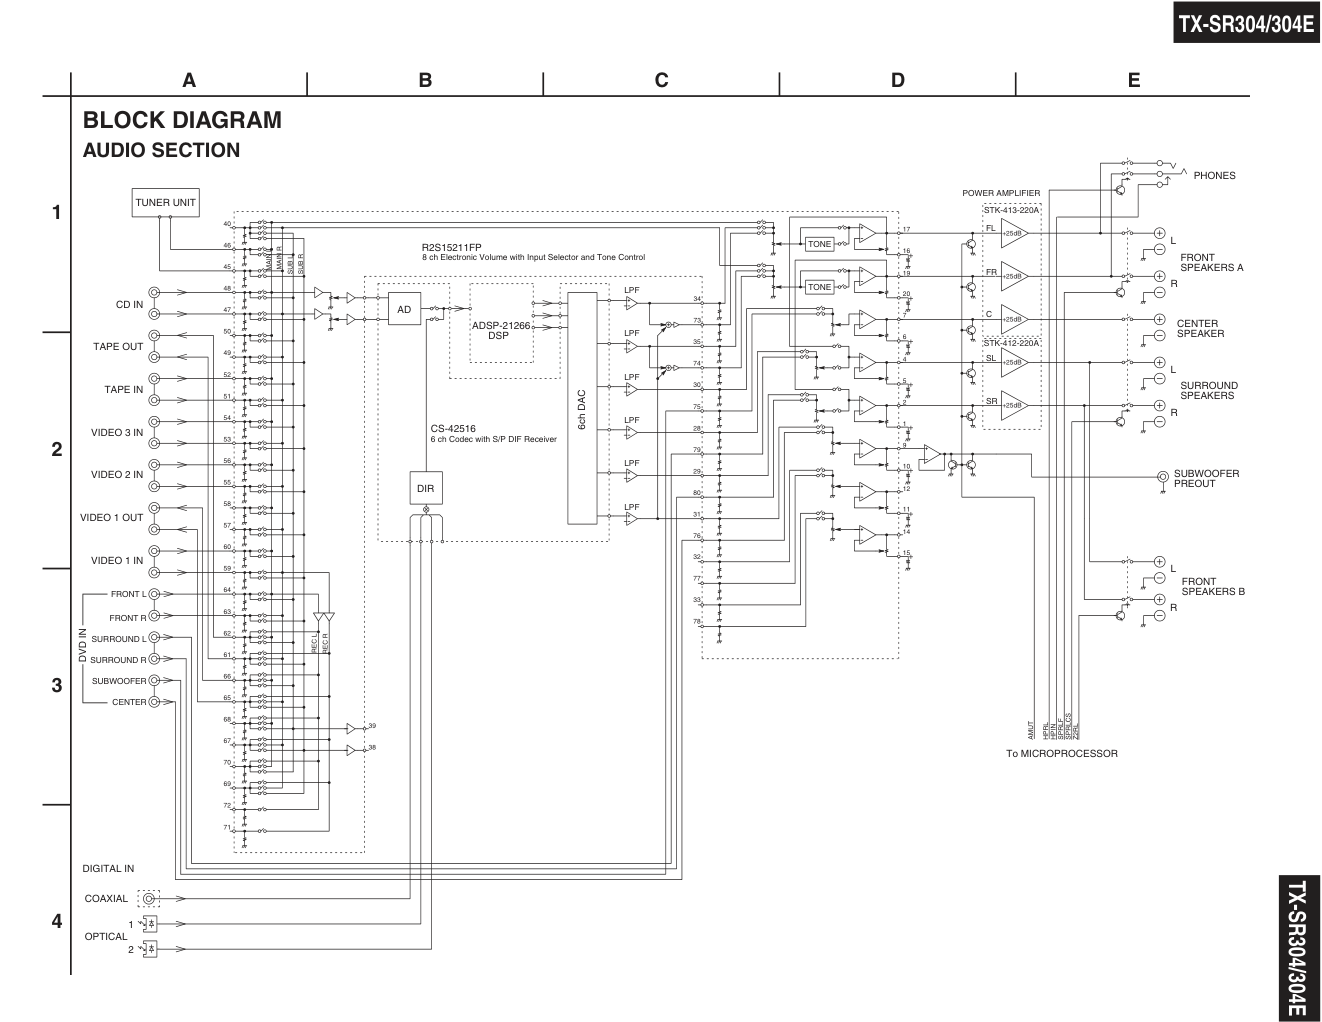The image size is (1322, 1022).
Task: Click the DIR receiver block
Action: (x=426, y=487)
